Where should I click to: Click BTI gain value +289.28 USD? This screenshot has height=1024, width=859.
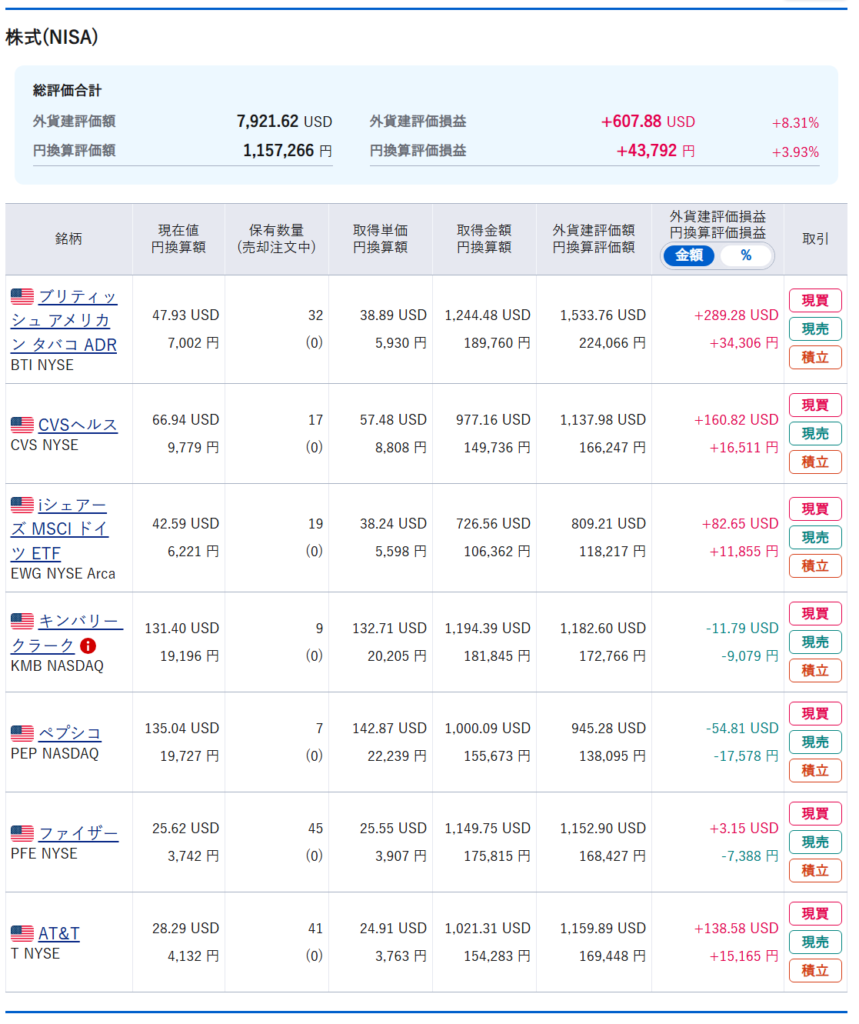(736, 315)
